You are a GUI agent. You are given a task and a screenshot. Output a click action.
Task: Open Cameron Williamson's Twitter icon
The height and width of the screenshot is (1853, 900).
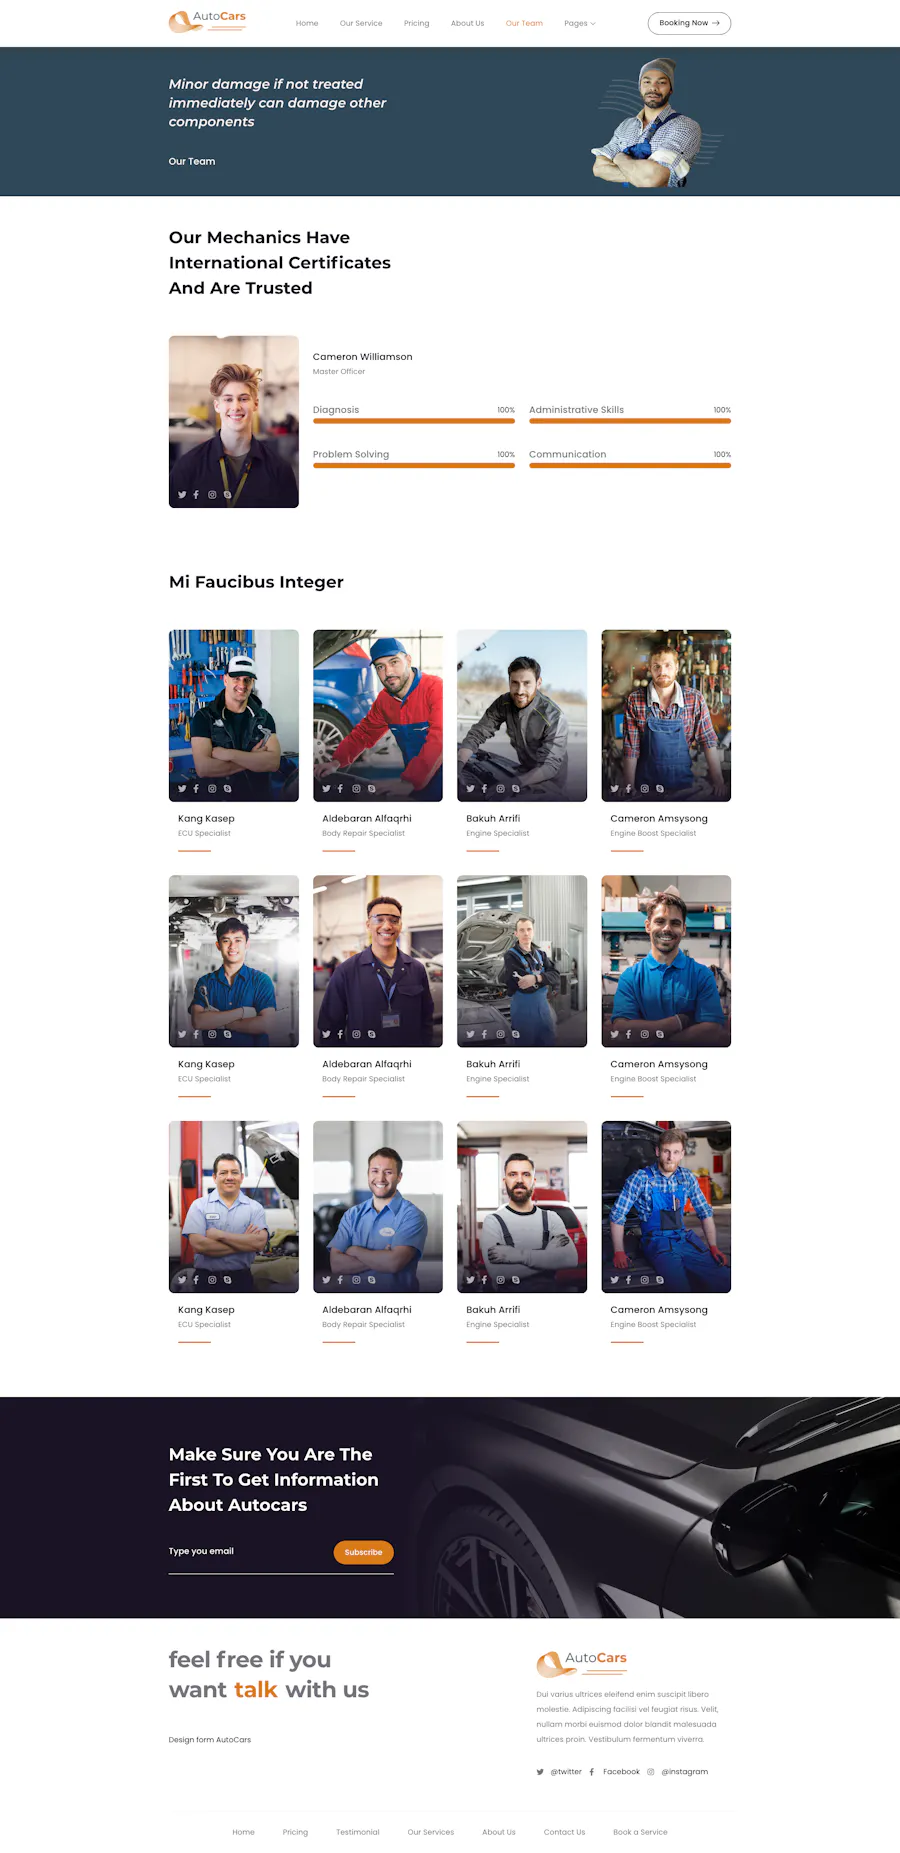[182, 495]
